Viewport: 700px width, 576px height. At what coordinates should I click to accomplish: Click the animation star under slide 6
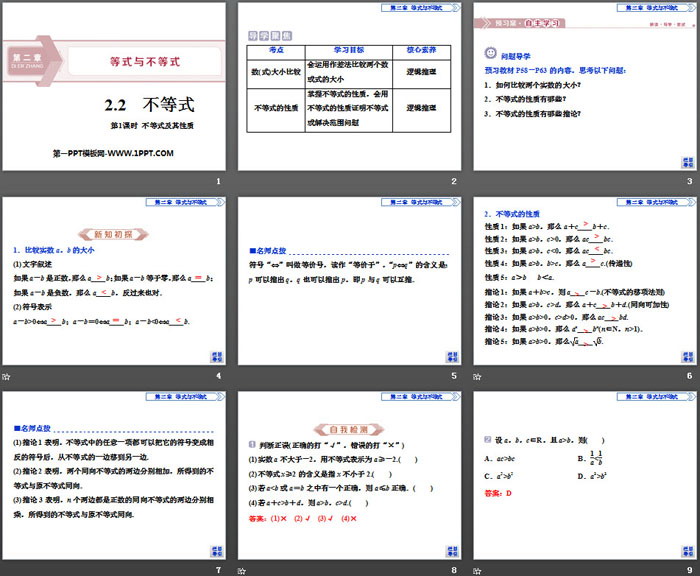point(477,375)
